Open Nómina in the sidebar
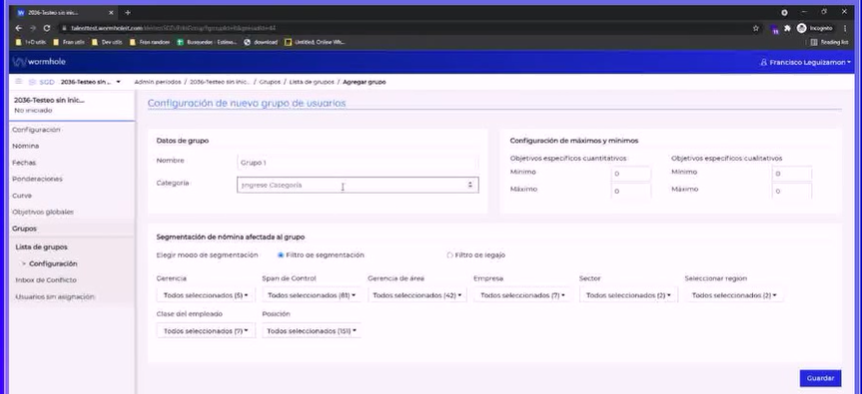This screenshot has height=394, width=862. click(25, 146)
